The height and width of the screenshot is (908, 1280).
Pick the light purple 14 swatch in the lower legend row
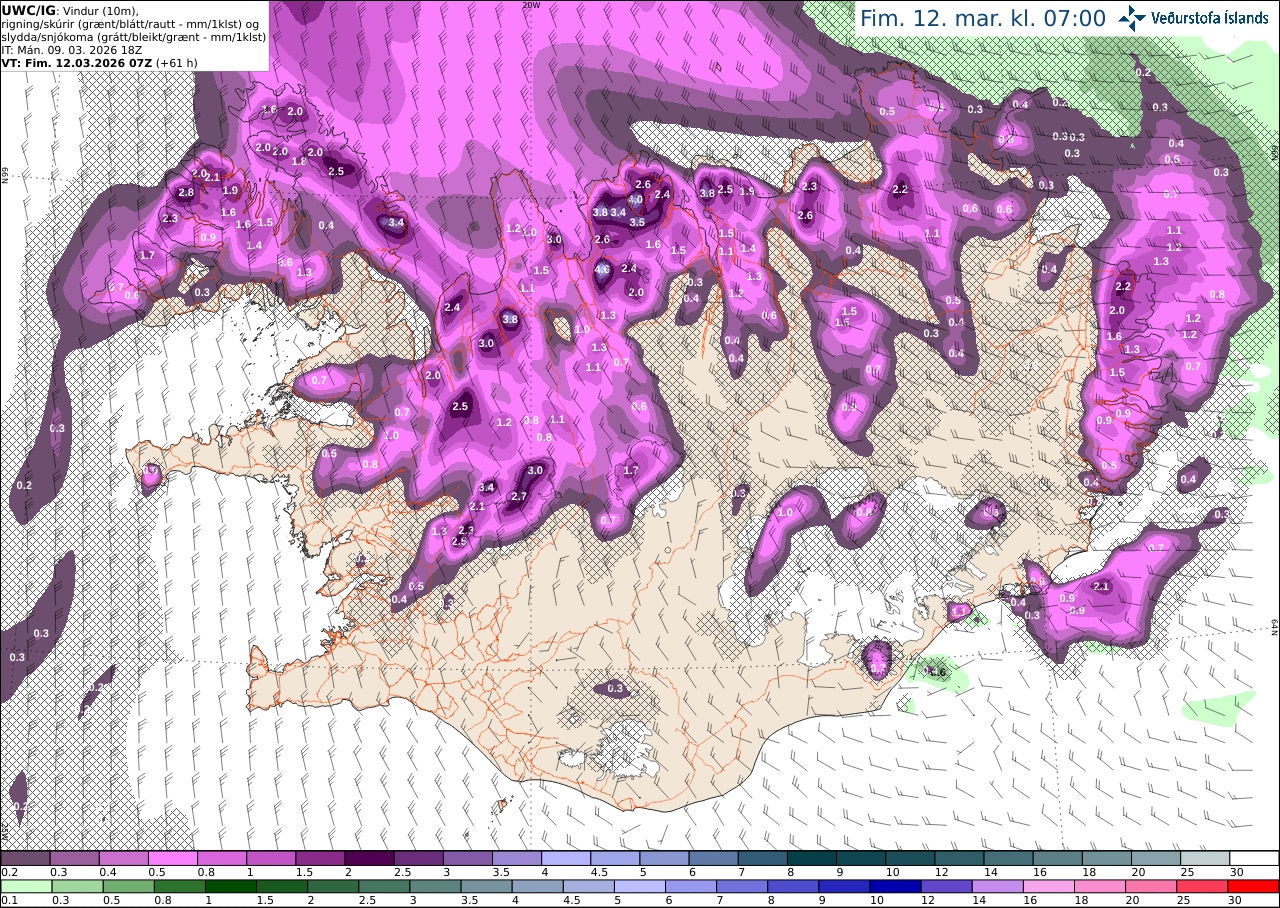click(x=998, y=886)
